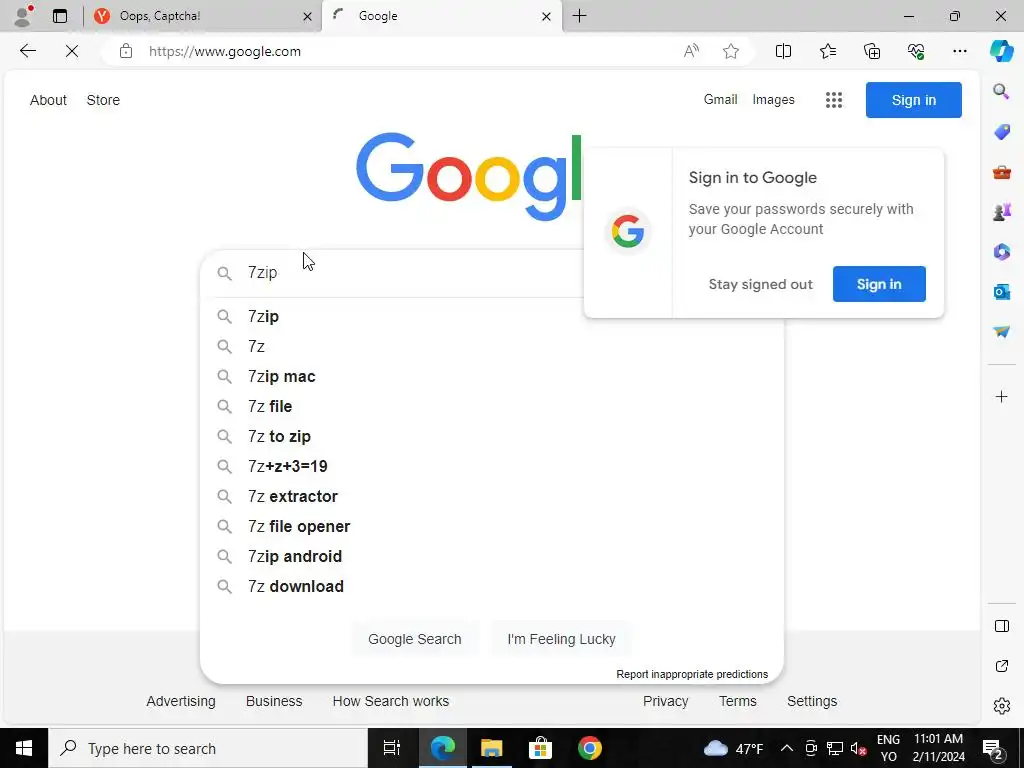
Task: Open the Settings and more ellipsis menu
Action: coord(959,52)
